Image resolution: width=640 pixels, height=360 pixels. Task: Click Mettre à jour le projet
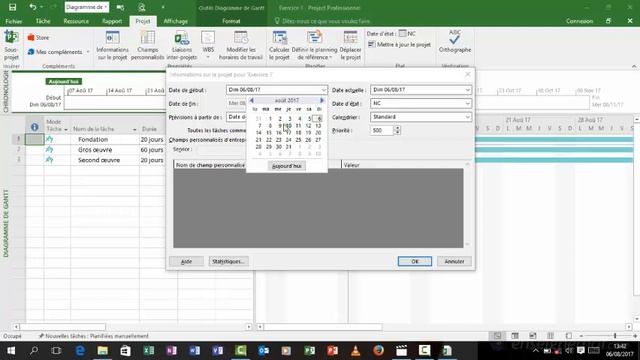point(399,44)
